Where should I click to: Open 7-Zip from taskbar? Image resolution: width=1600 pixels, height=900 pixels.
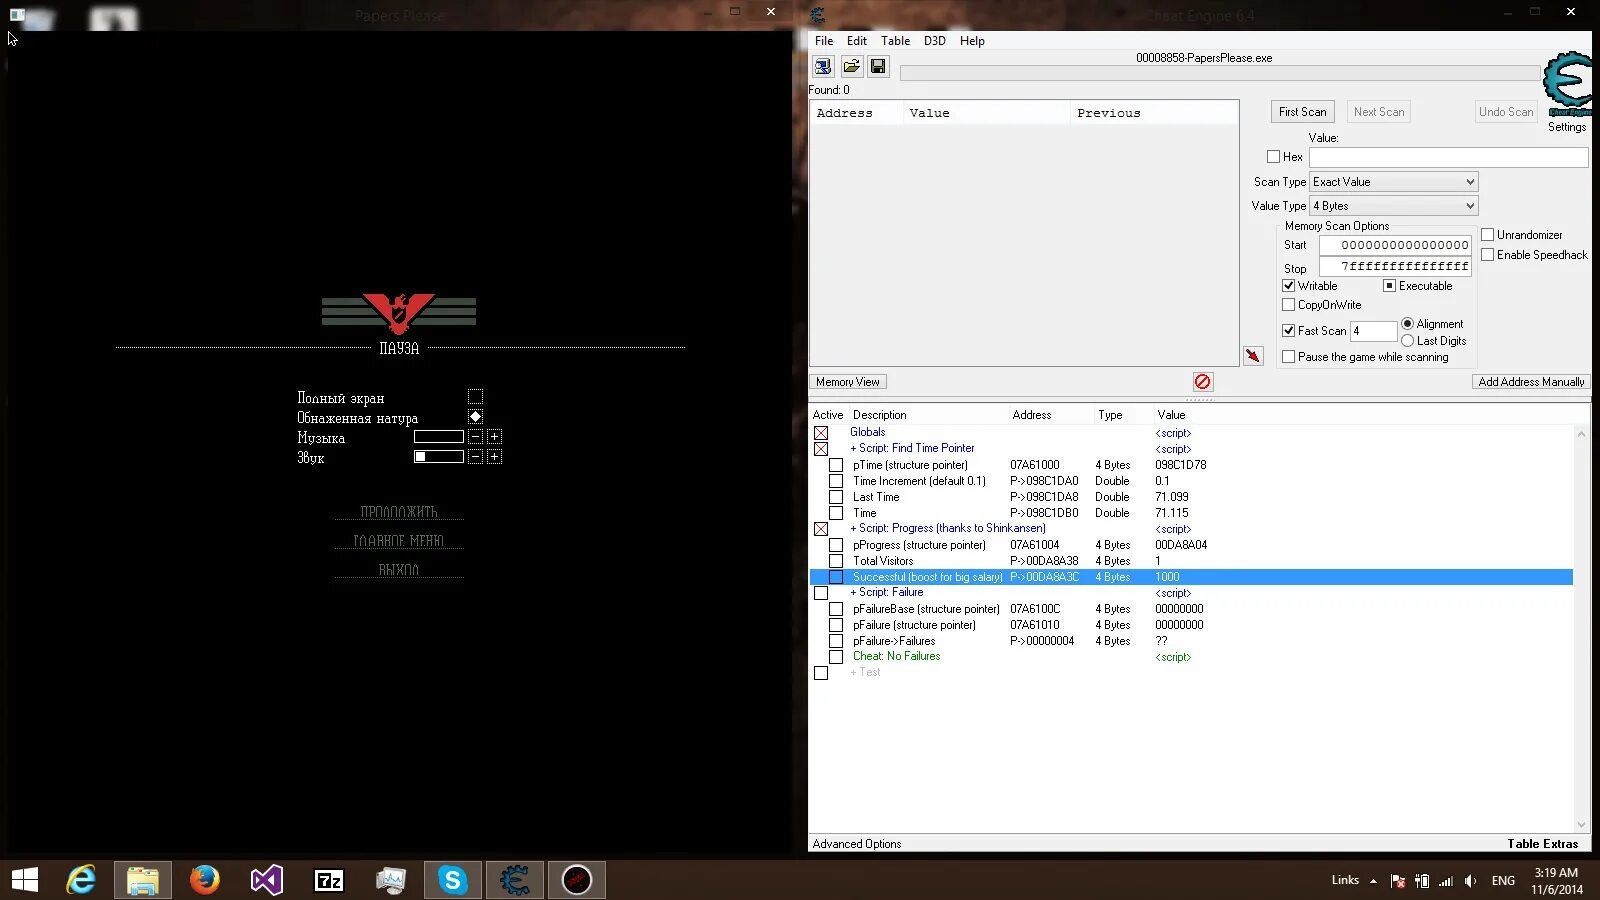tap(329, 880)
